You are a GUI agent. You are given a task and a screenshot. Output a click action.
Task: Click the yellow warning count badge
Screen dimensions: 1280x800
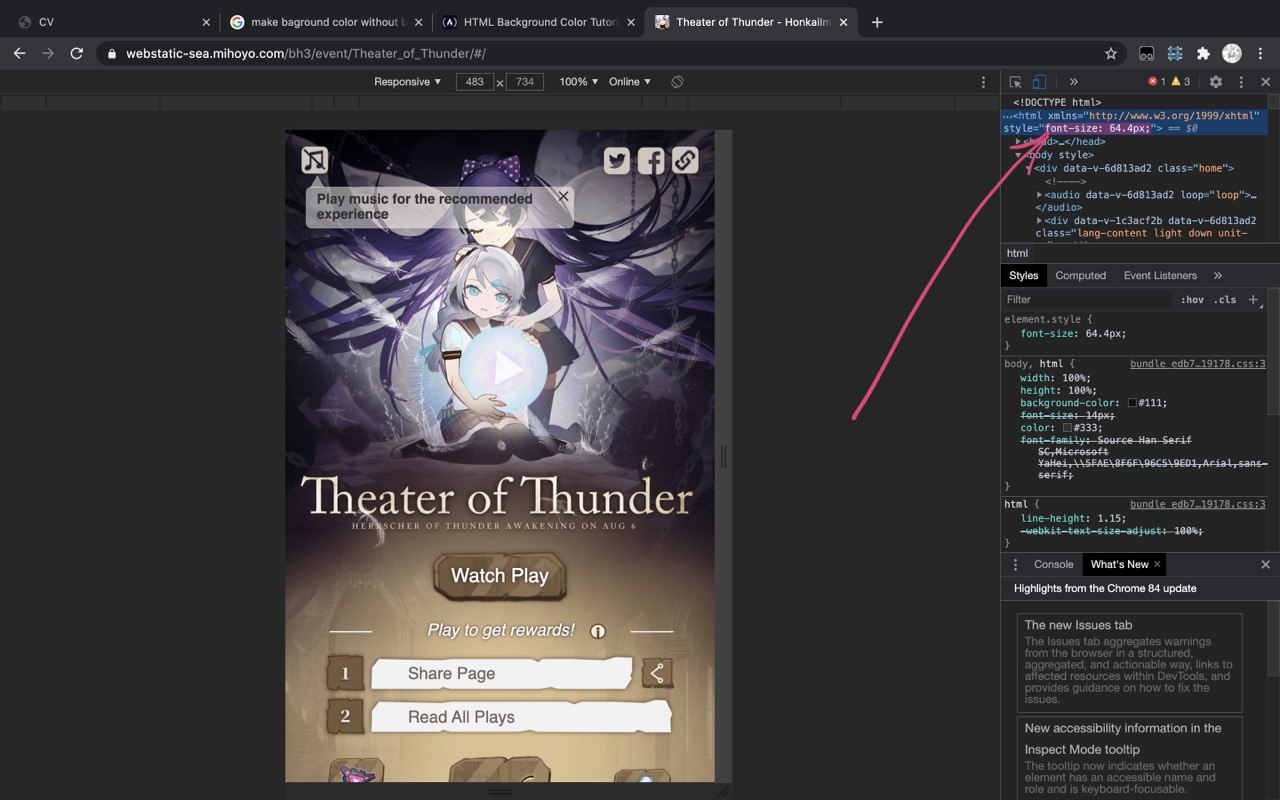(1181, 82)
